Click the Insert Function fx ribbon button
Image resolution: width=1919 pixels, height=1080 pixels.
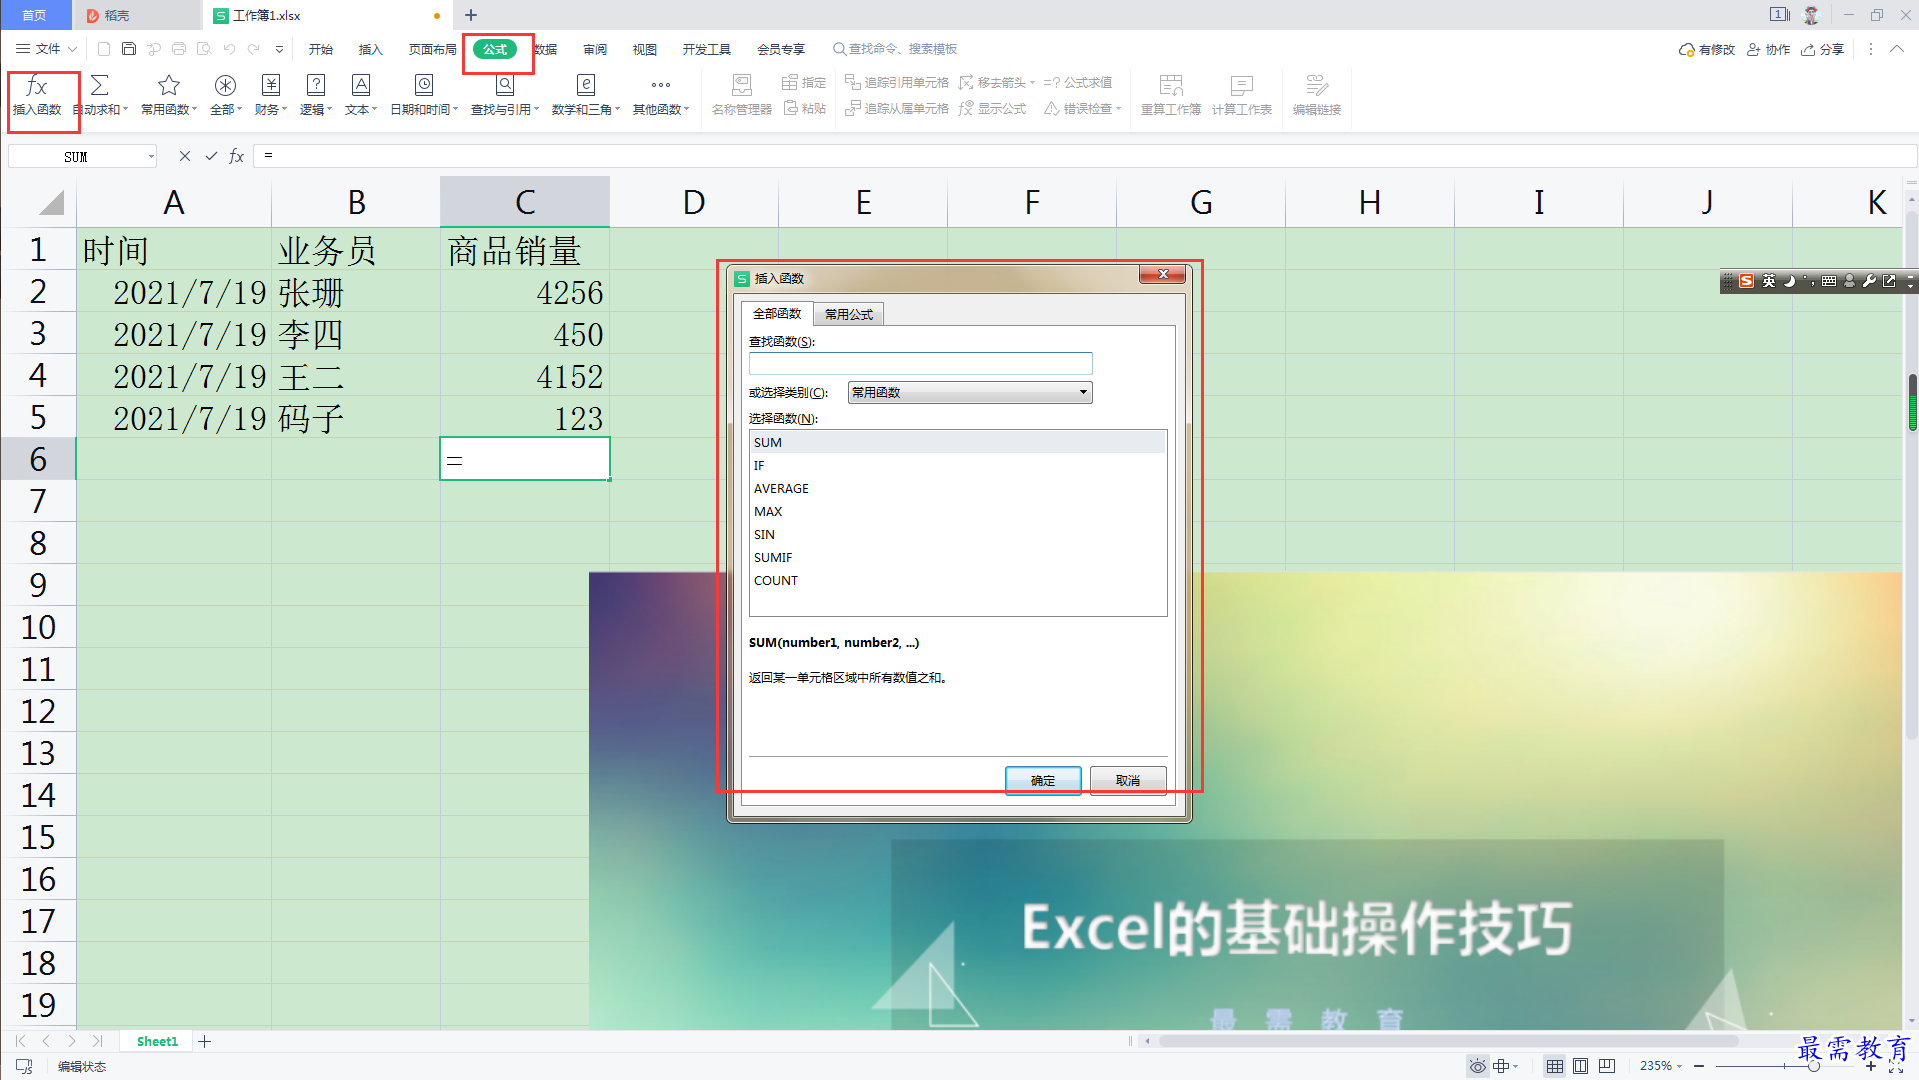[x=37, y=96]
